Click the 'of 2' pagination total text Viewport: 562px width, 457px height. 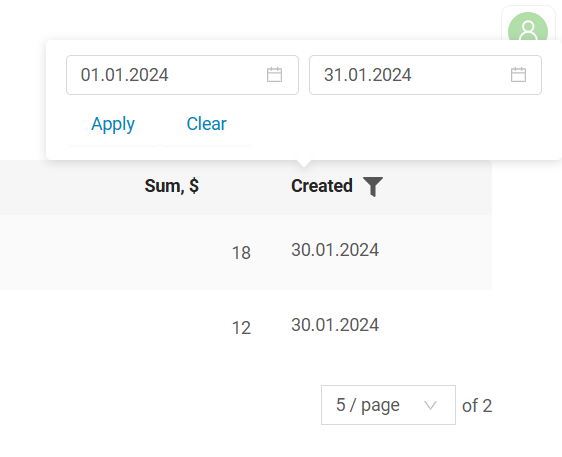coord(477,406)
